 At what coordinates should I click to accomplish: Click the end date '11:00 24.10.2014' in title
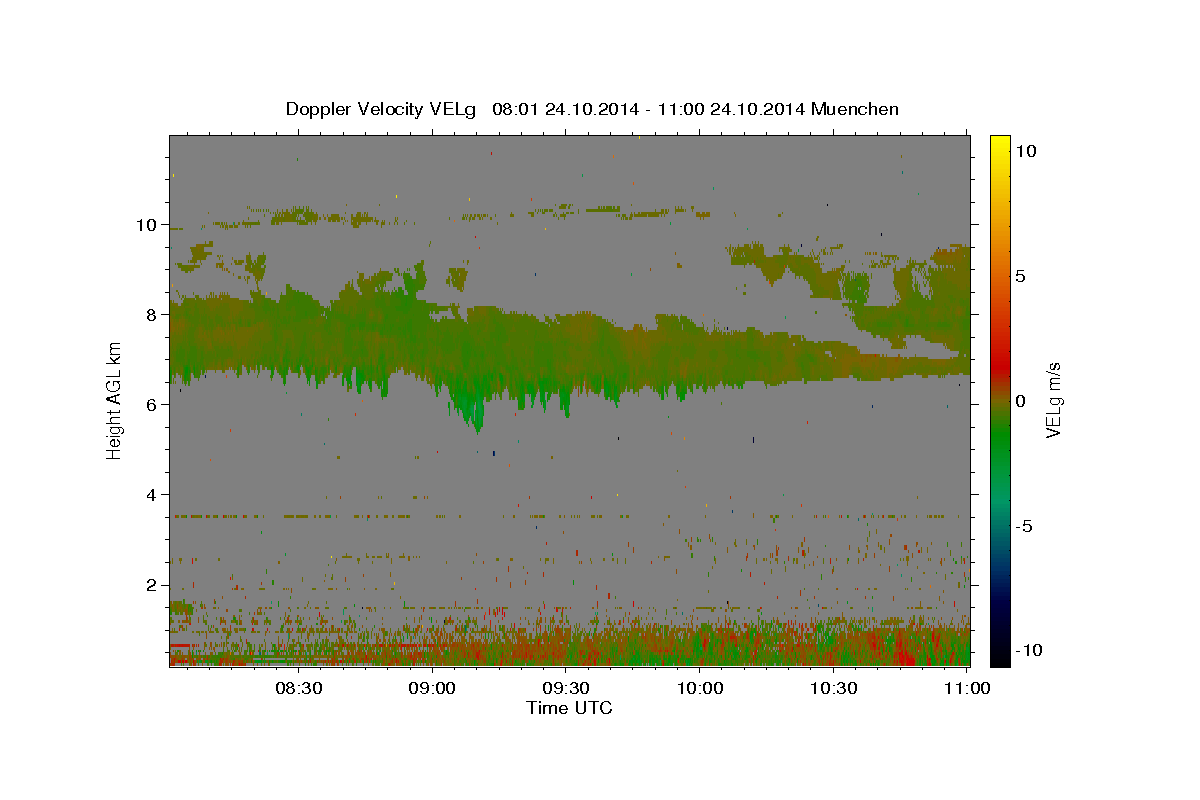733,109
